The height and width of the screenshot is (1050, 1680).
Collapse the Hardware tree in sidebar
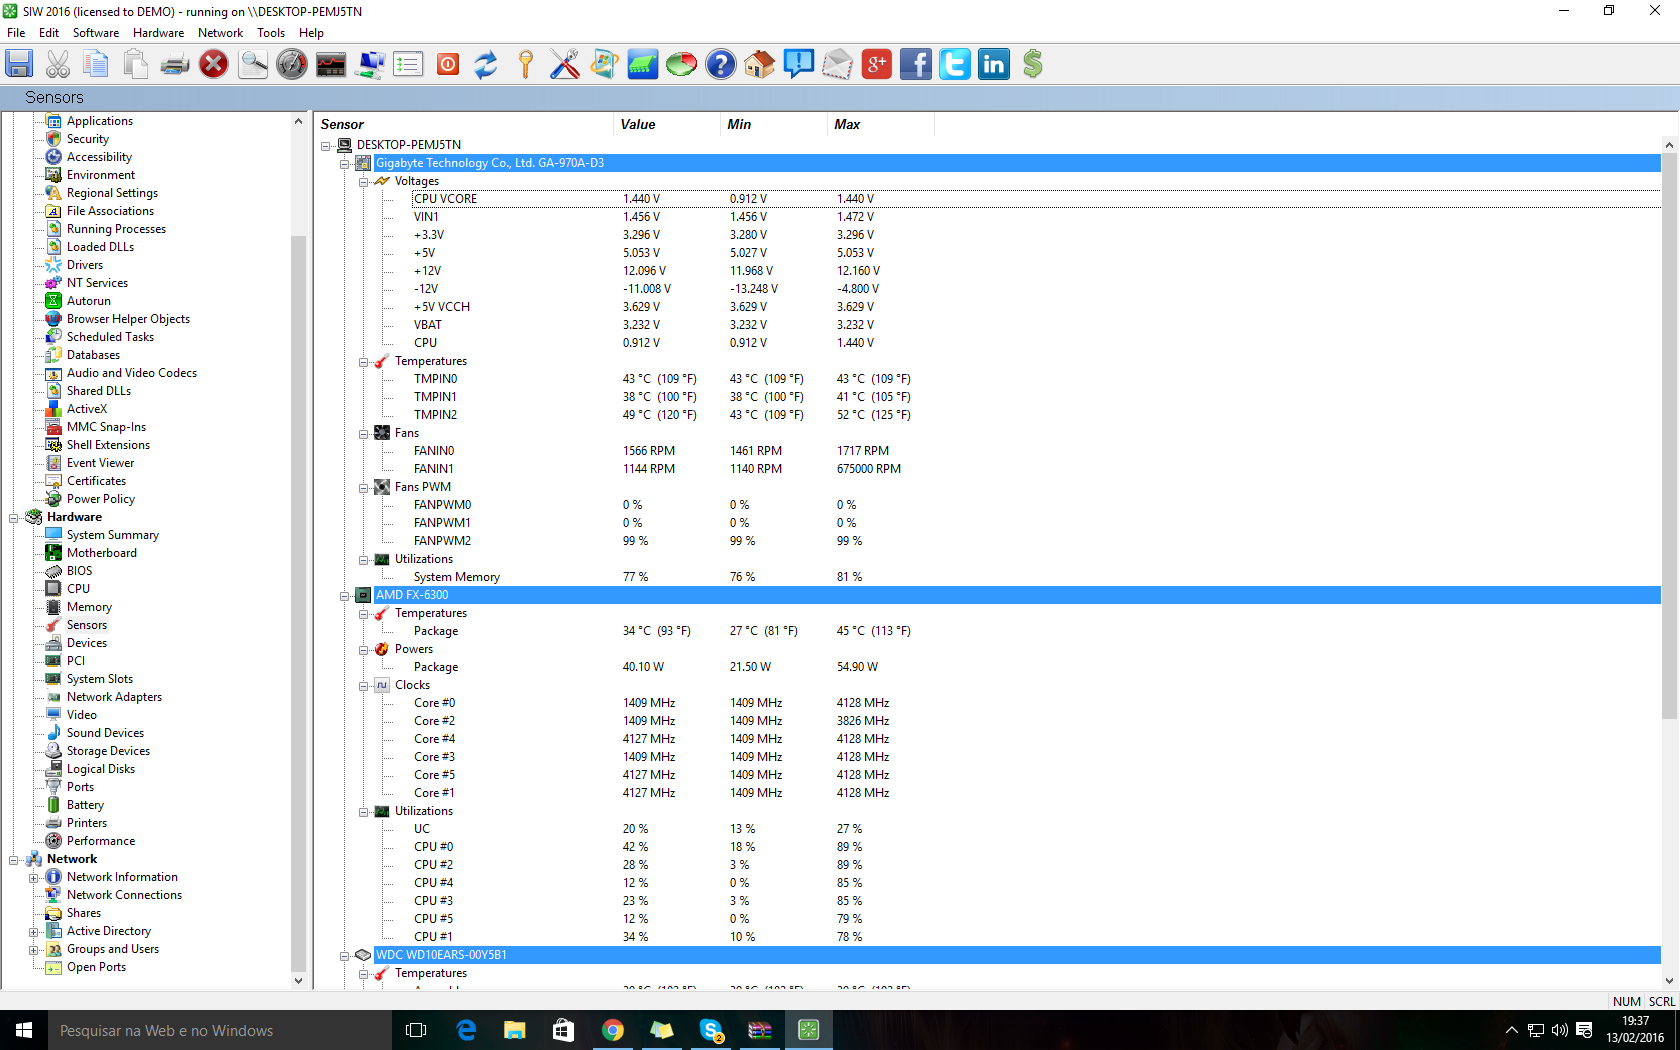pyautogui.click(x=14, y=518)
